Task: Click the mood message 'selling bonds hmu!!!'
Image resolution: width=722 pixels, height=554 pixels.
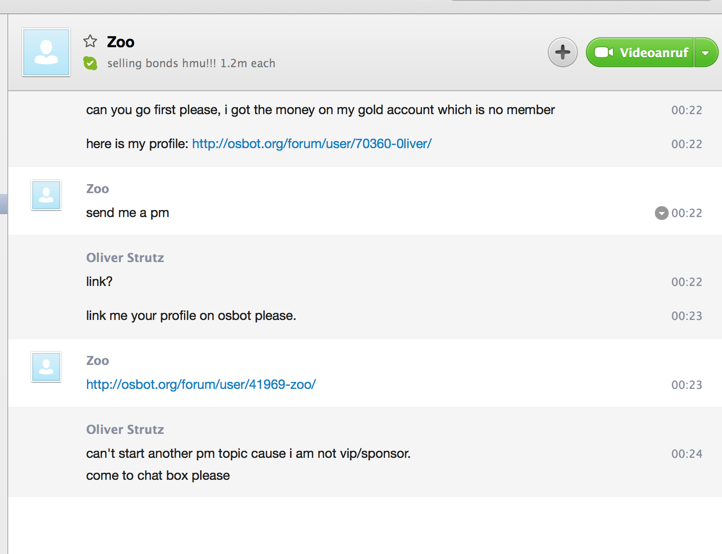Action: (x=191, y=63)
